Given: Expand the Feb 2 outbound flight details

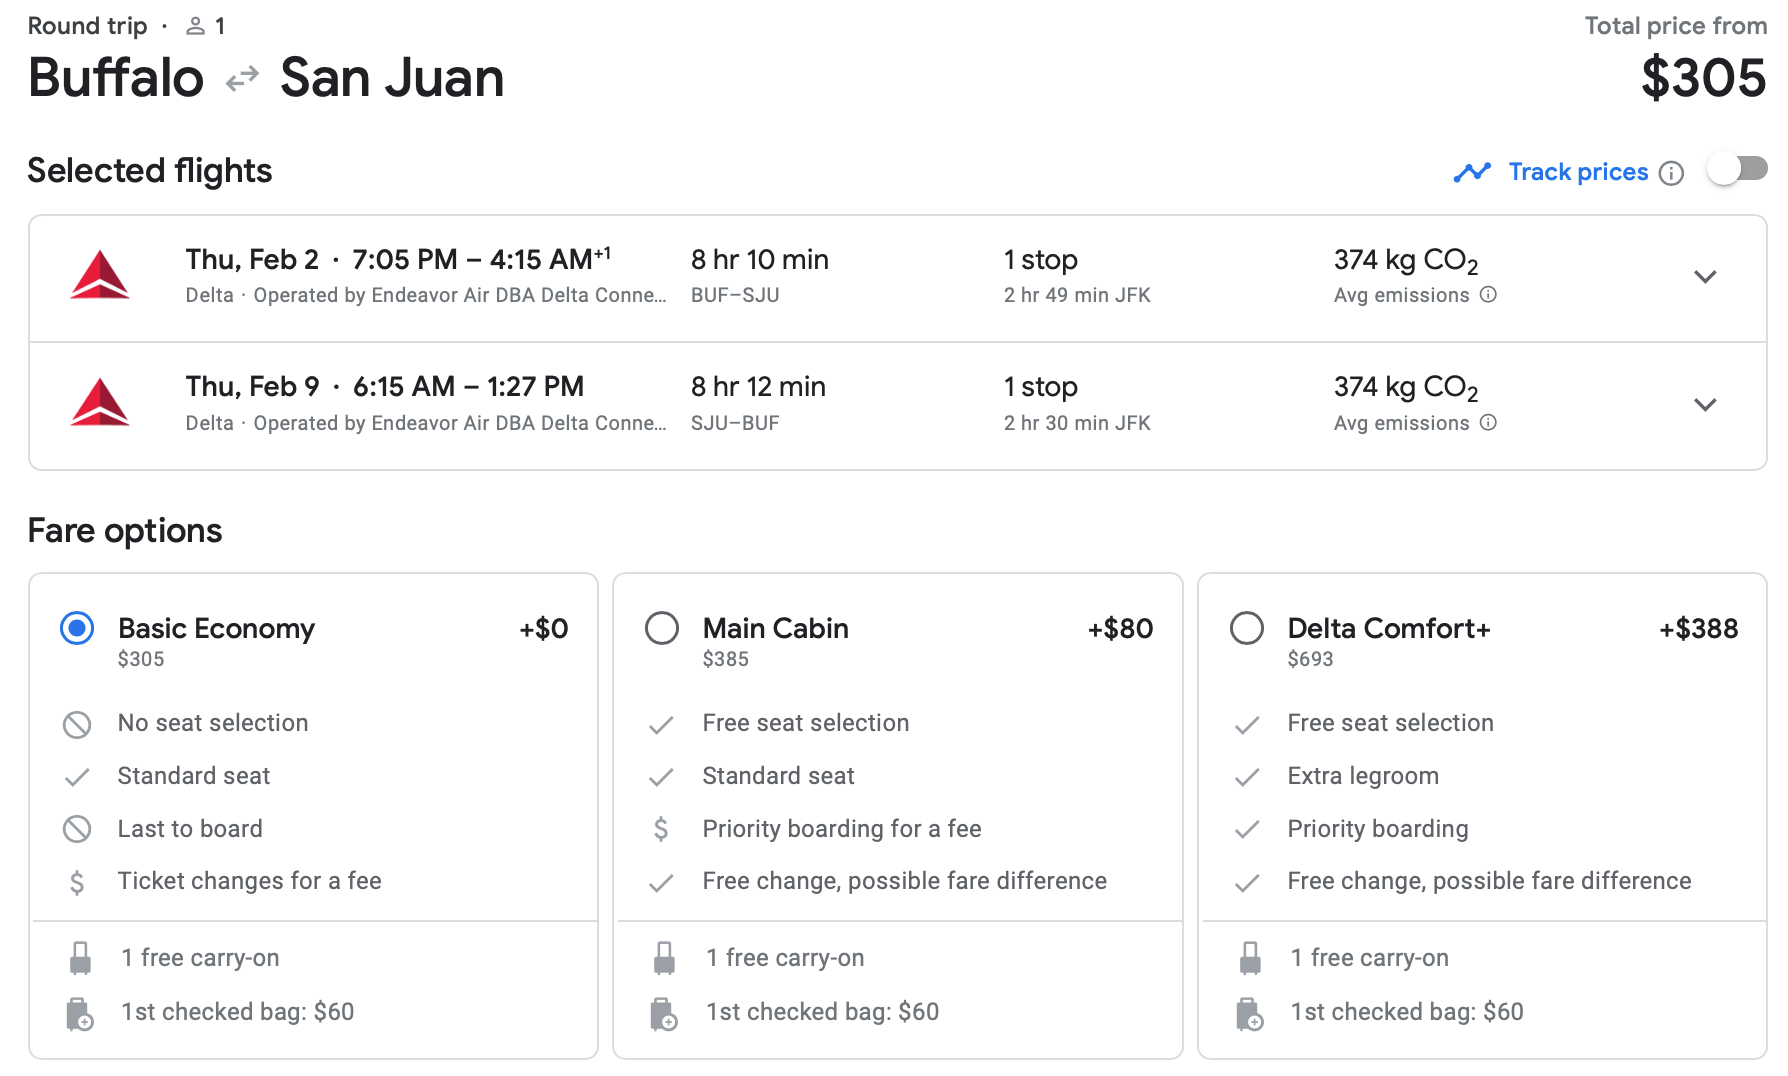Looking at the screenshot, I should [x=1705, y=276].
